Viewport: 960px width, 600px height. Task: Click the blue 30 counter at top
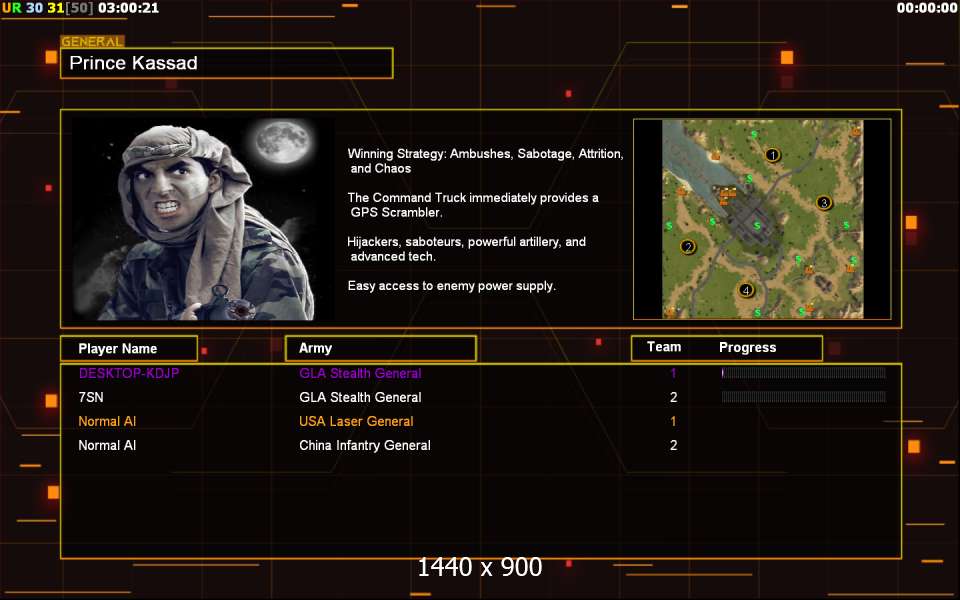tap(34, 8)
